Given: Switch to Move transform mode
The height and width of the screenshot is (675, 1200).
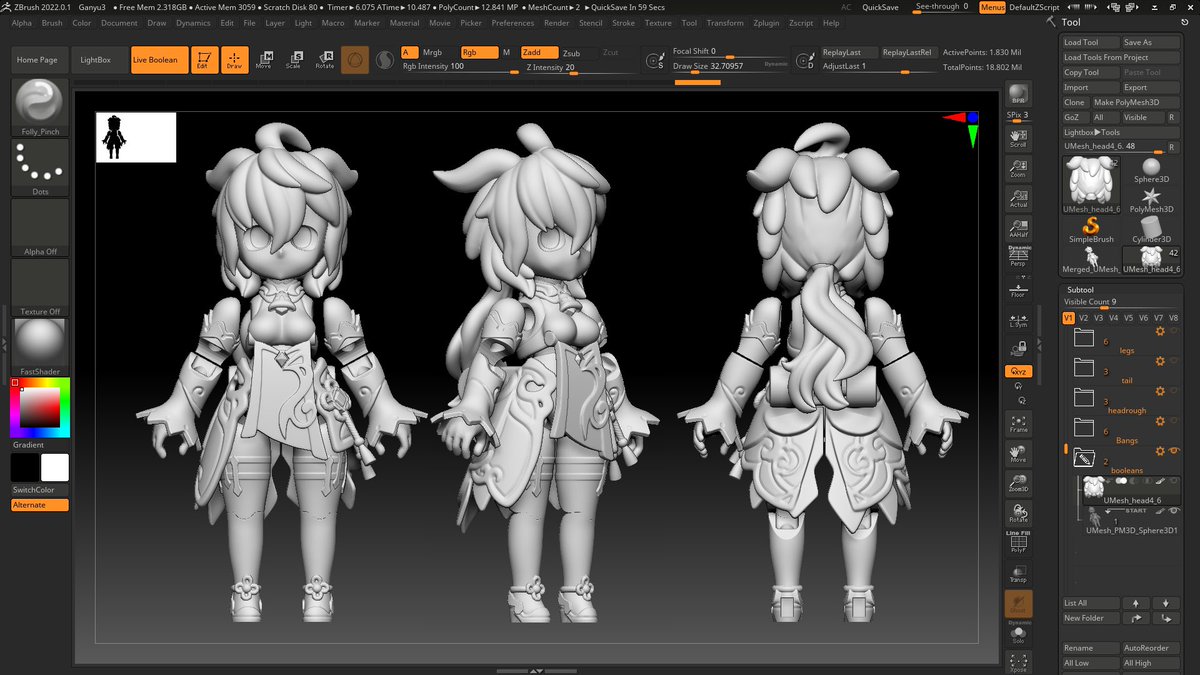Looking at the screenshot, I should pos(264,60).
